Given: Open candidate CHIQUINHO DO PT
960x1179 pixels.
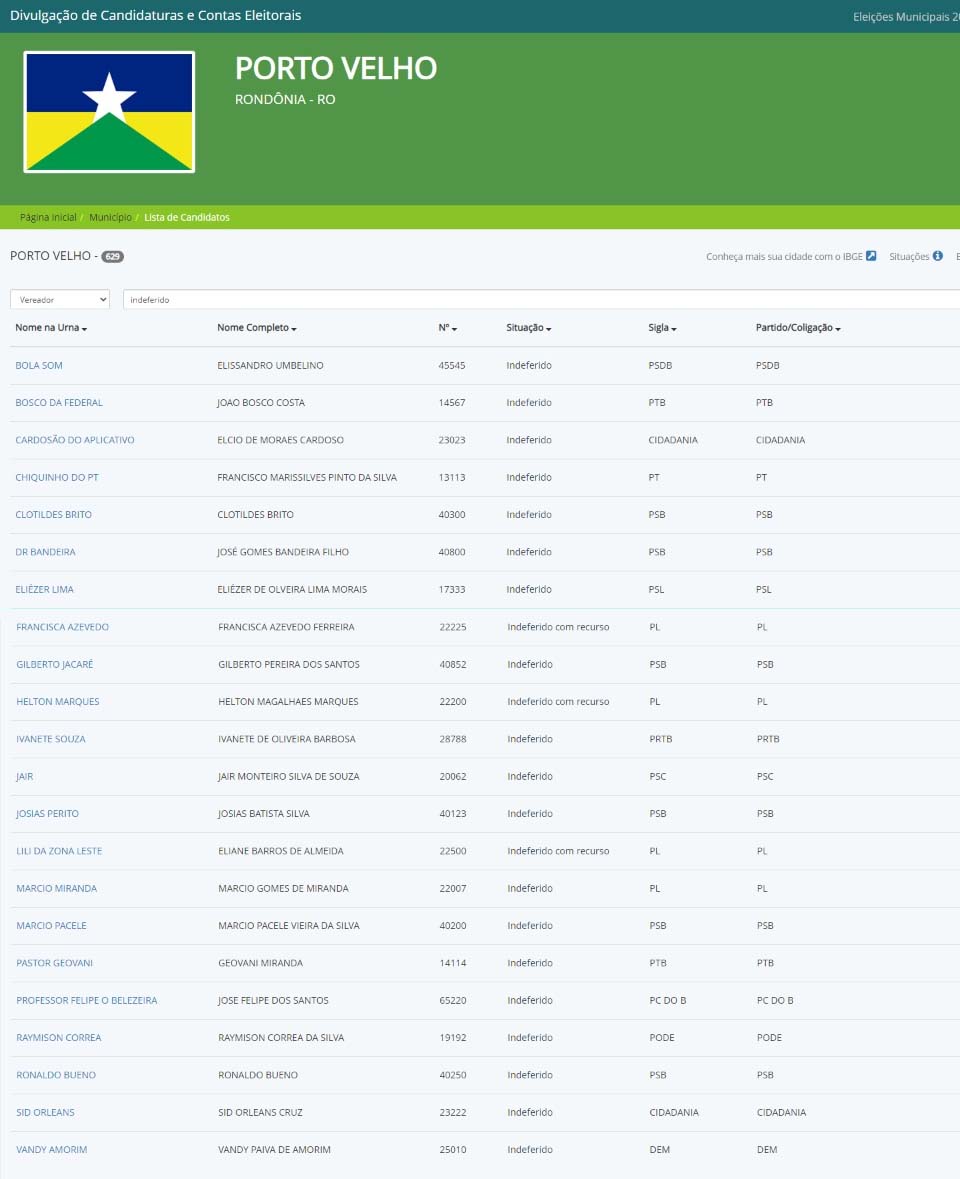Looking at the screenshot, I should click(x=57, y=477).
